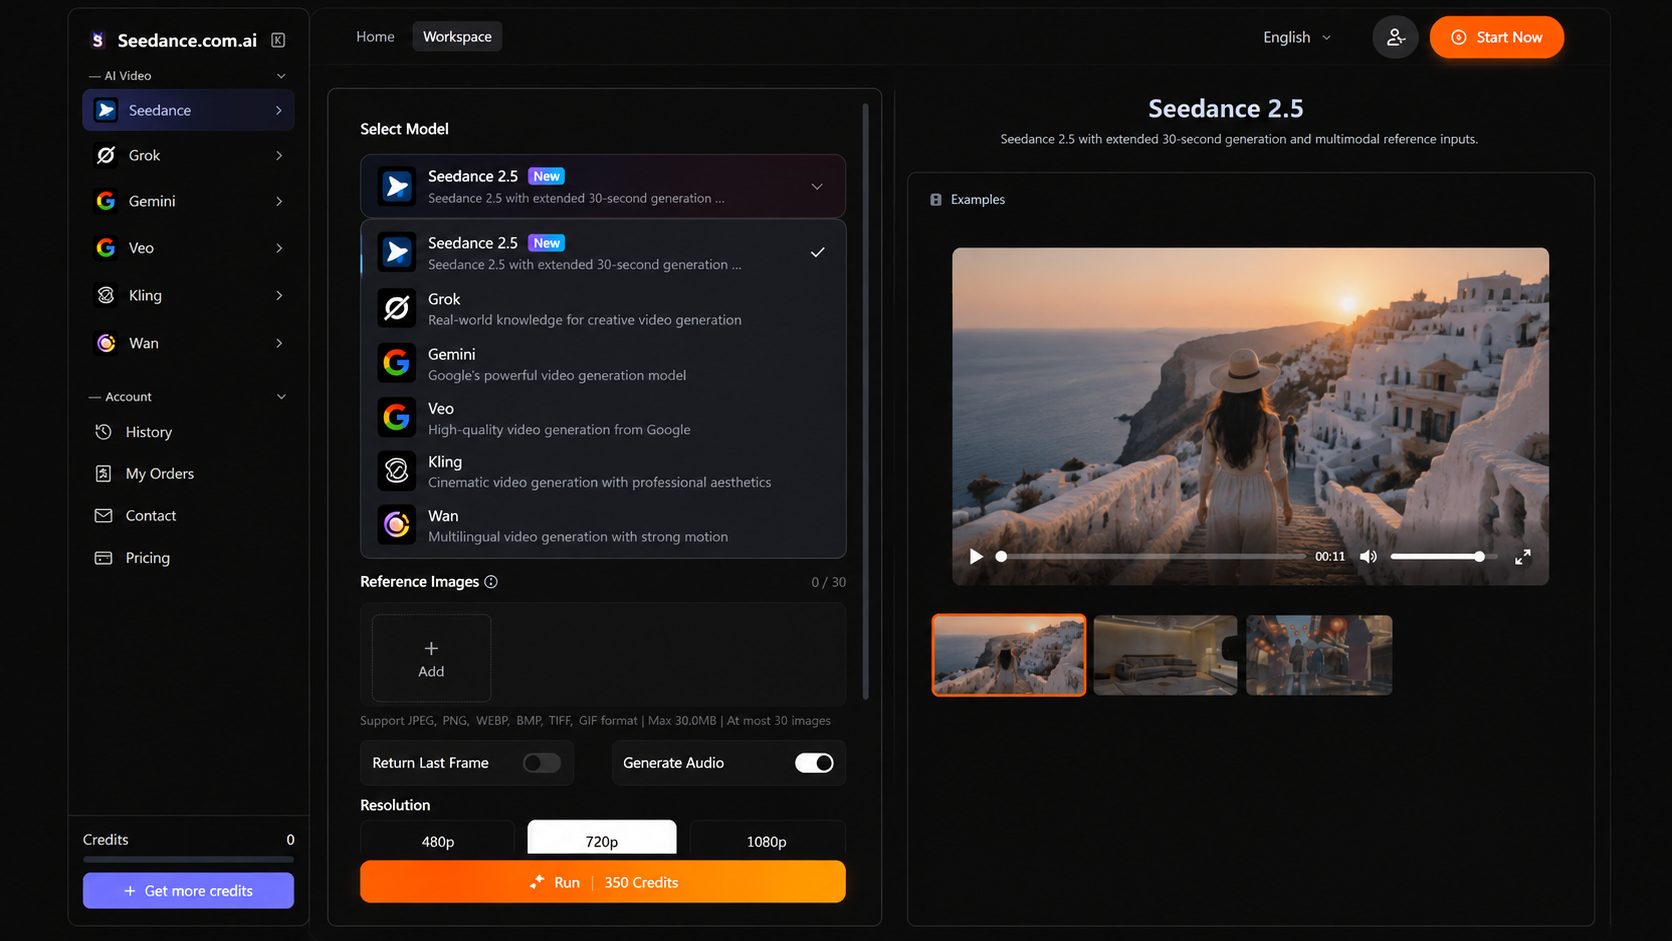Viewport: 1672px width, 941px height.
Task: Select Grok icon in the model list
Action: point(397,309)
